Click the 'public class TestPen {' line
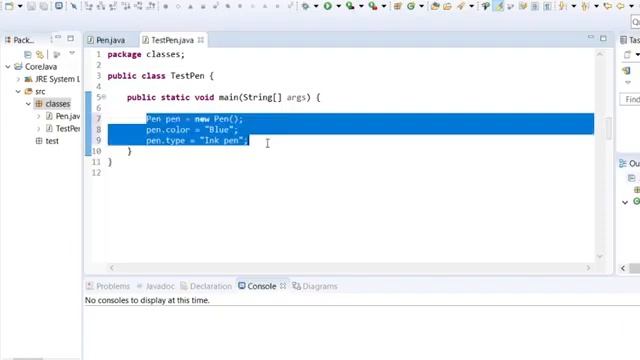 coord(160,76)
